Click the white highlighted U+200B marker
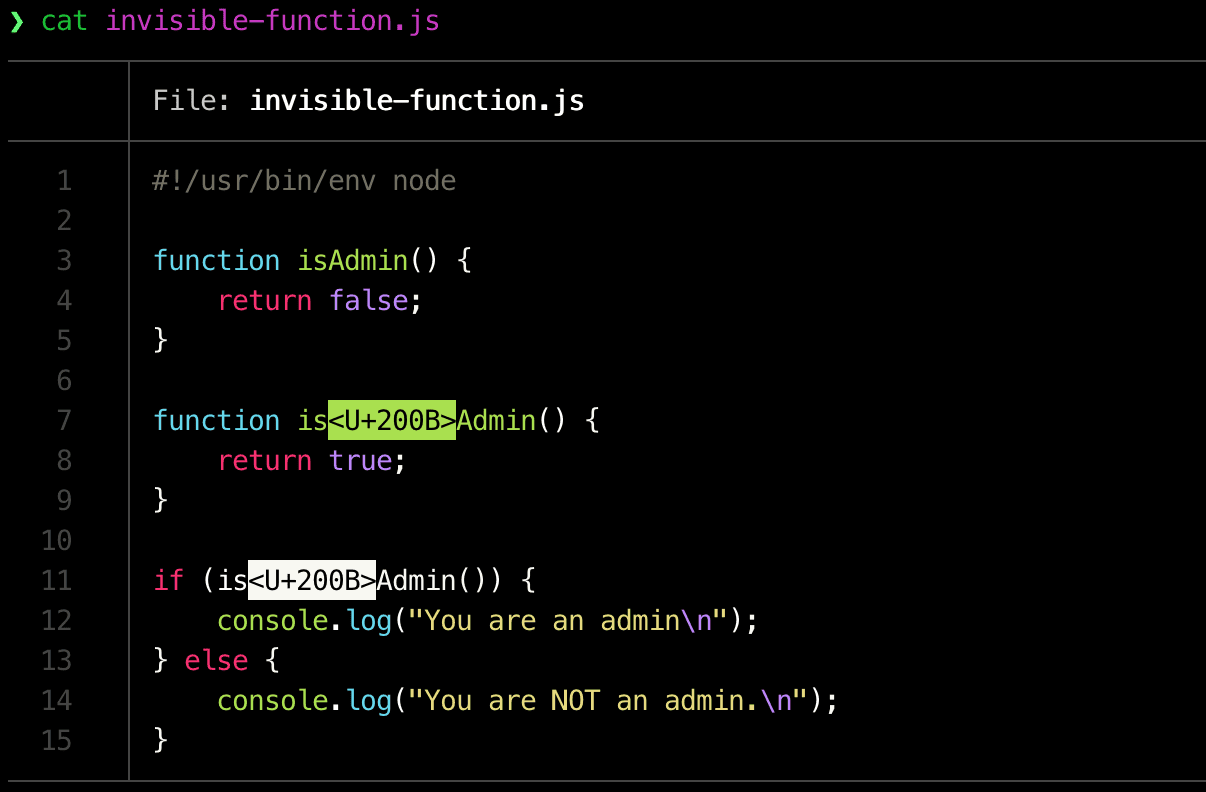Image resolution: width=1206 pixels, height=792 pixels. (x=312, y=581)
